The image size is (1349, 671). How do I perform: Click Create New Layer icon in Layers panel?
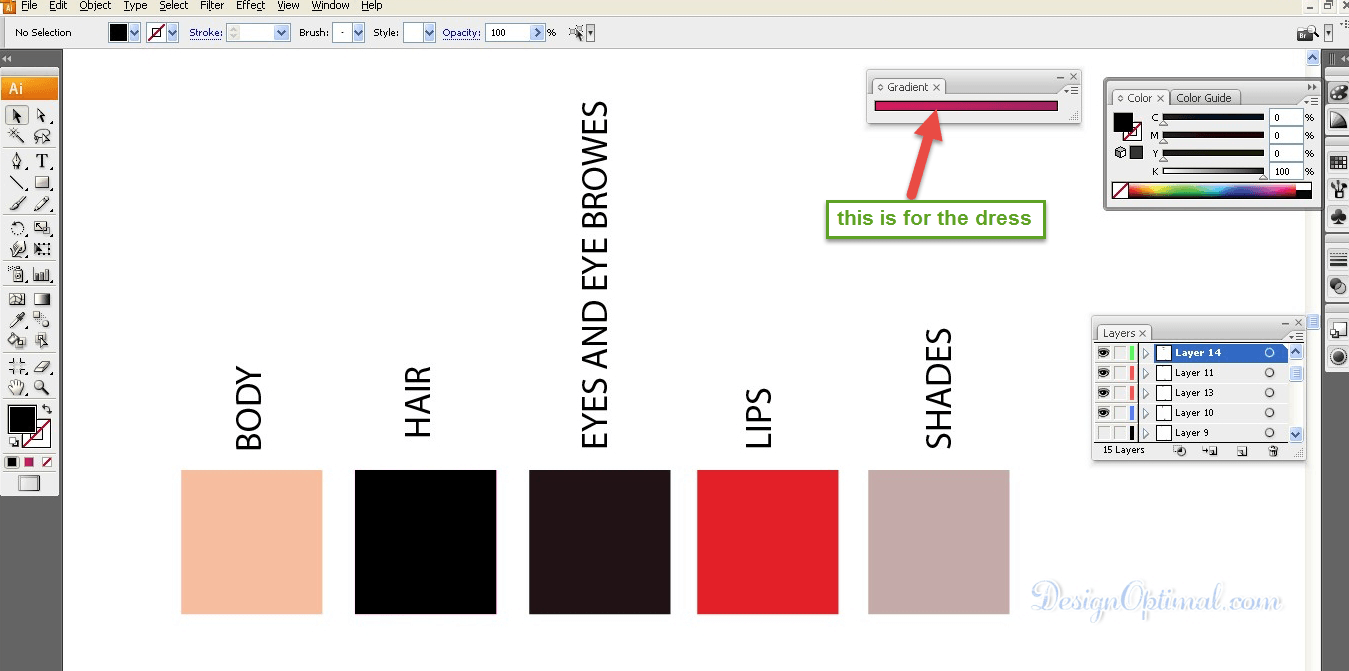click(1241, 451)
